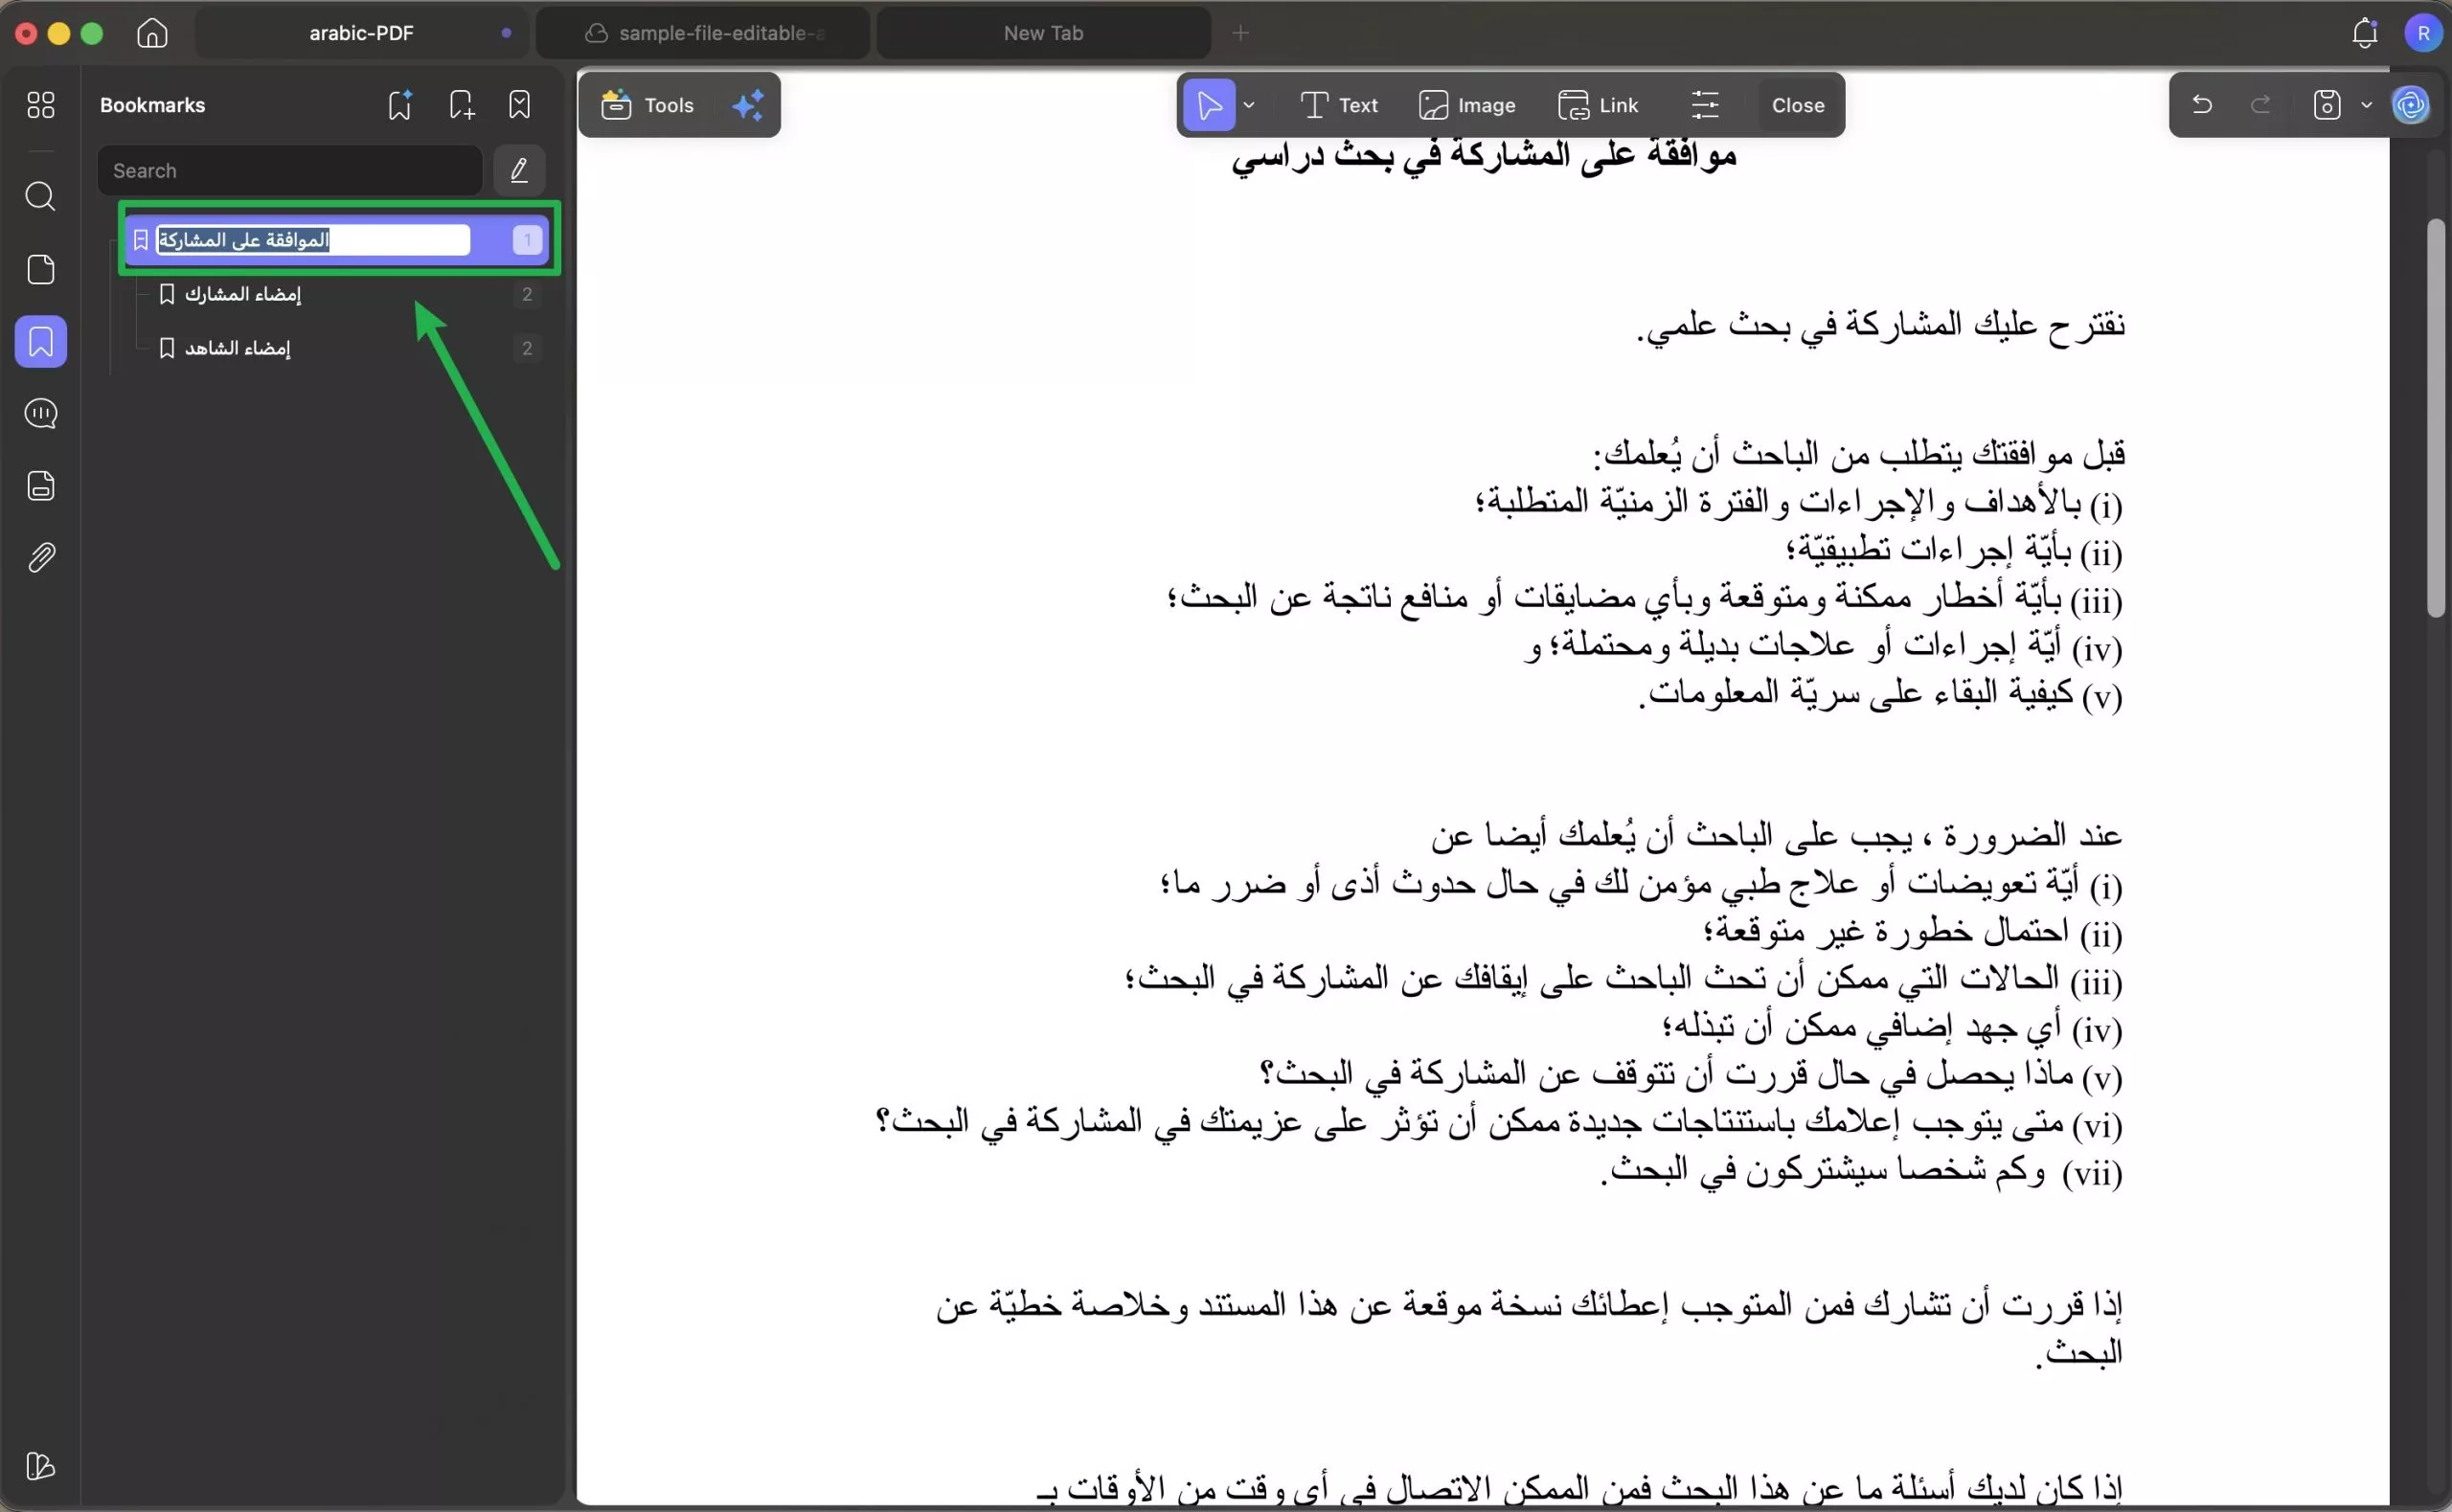Open the selection tool dropdown arrow
The image size is (2452, 1512).
click(x=1250, y=104)
